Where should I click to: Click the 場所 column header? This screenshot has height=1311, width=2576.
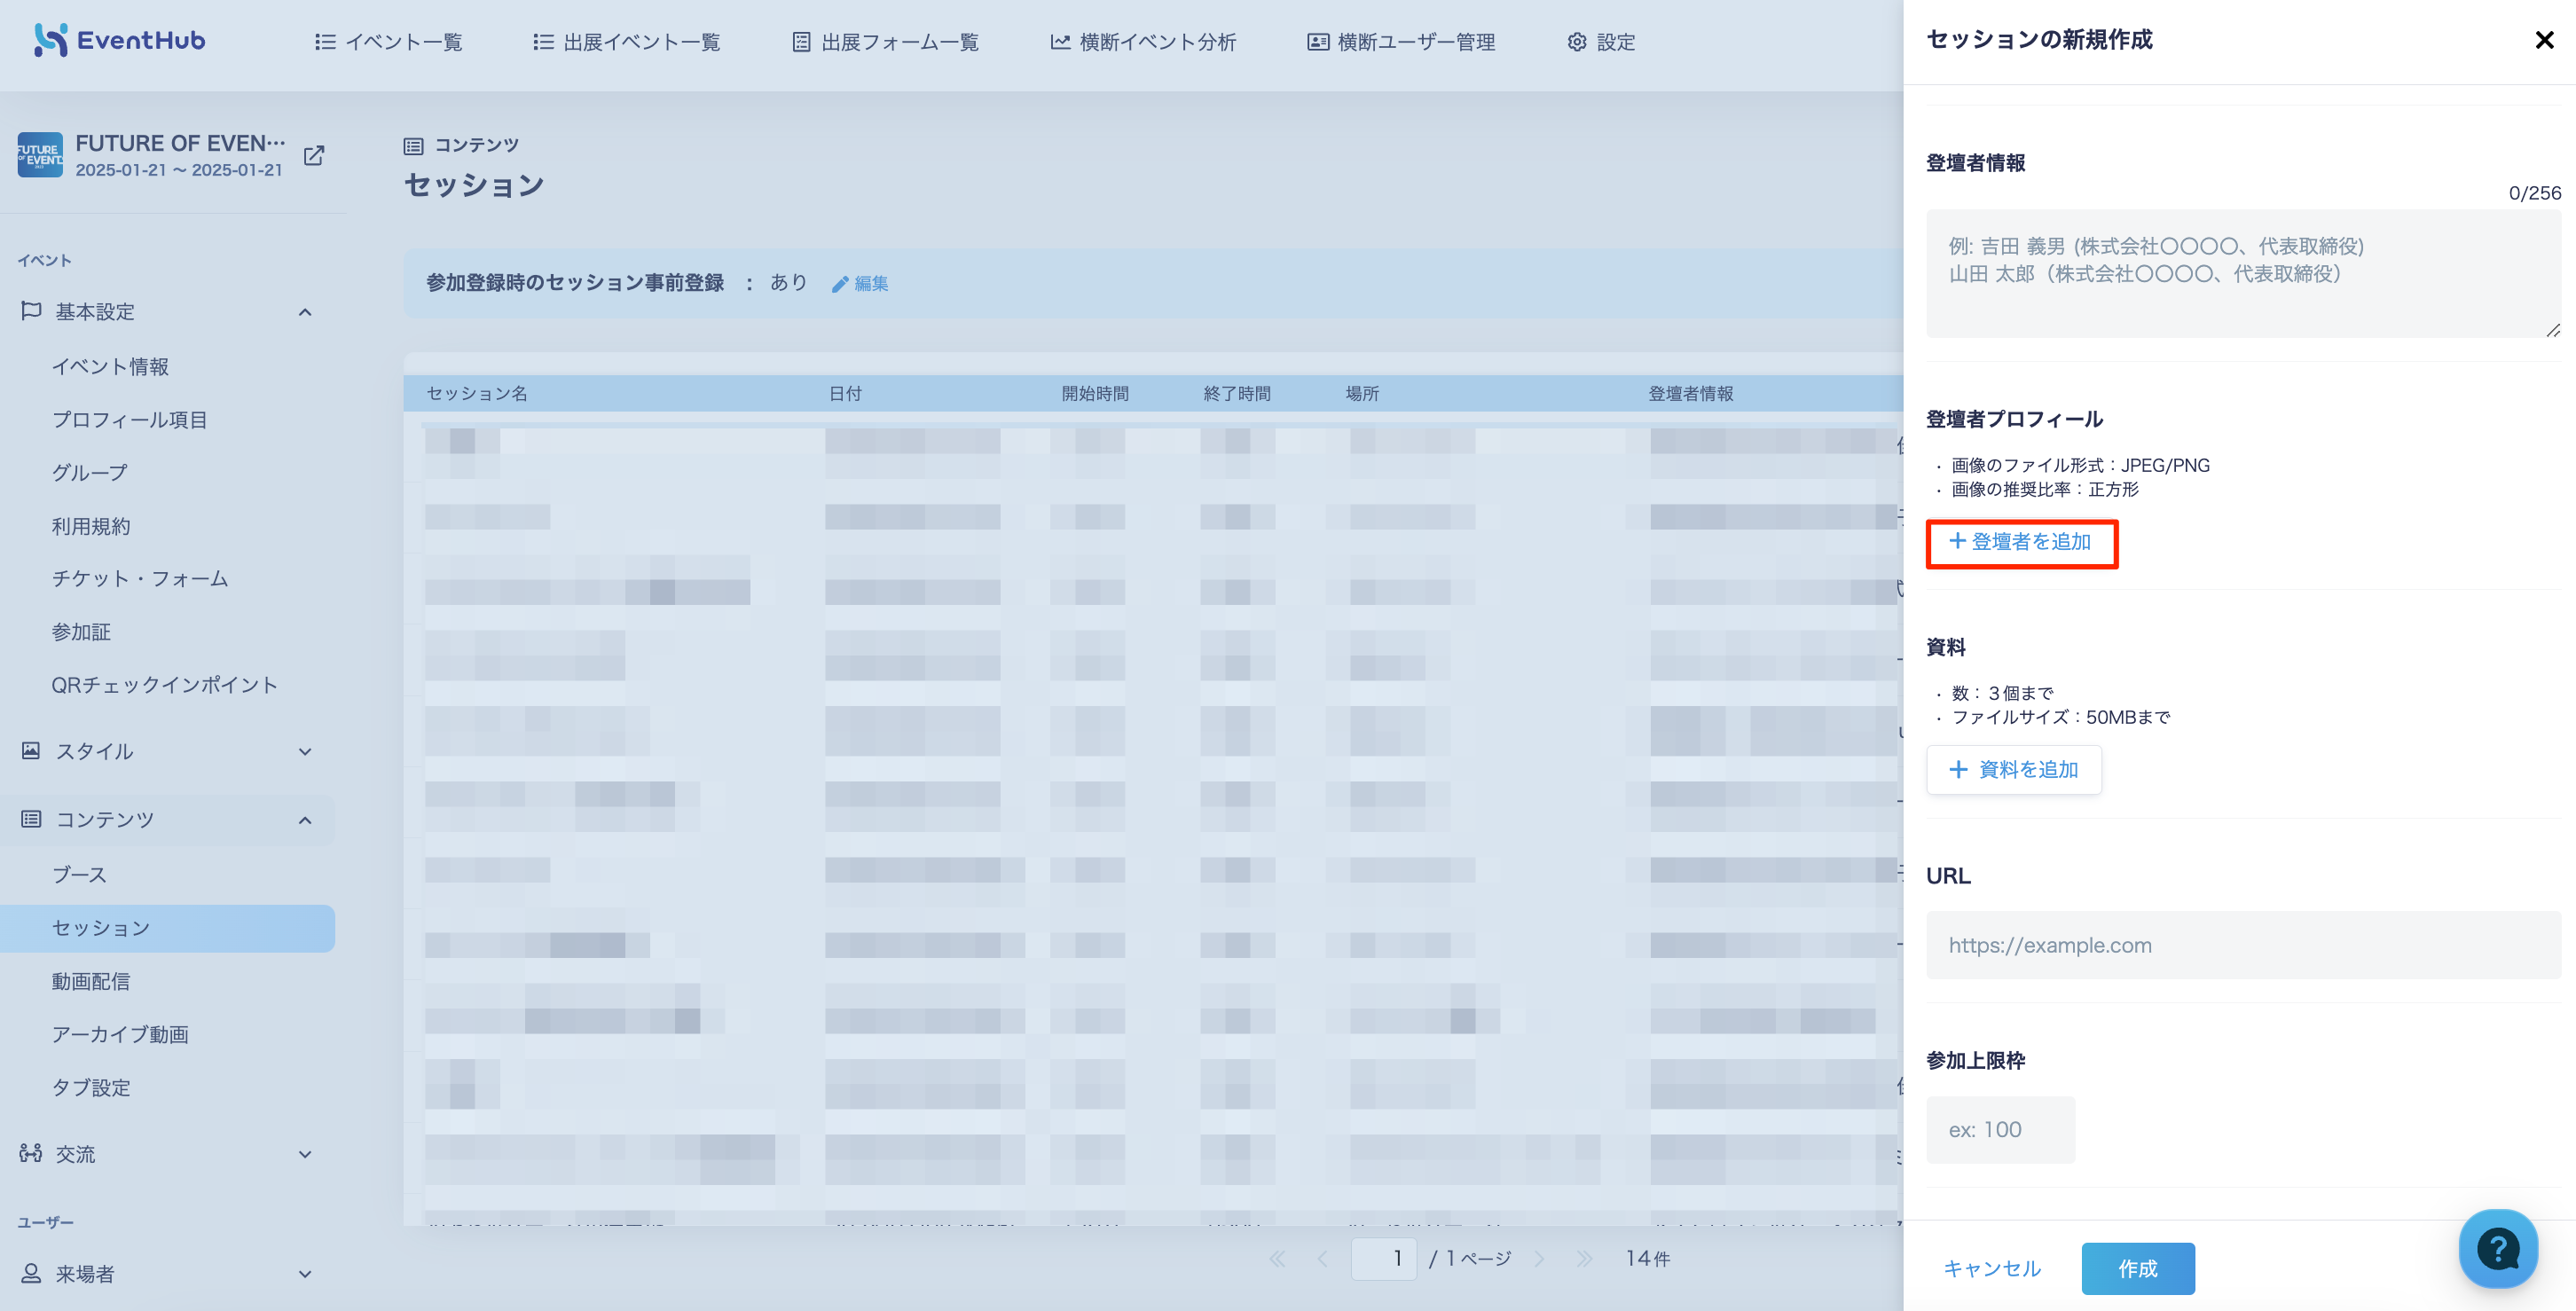(1362, 394)
